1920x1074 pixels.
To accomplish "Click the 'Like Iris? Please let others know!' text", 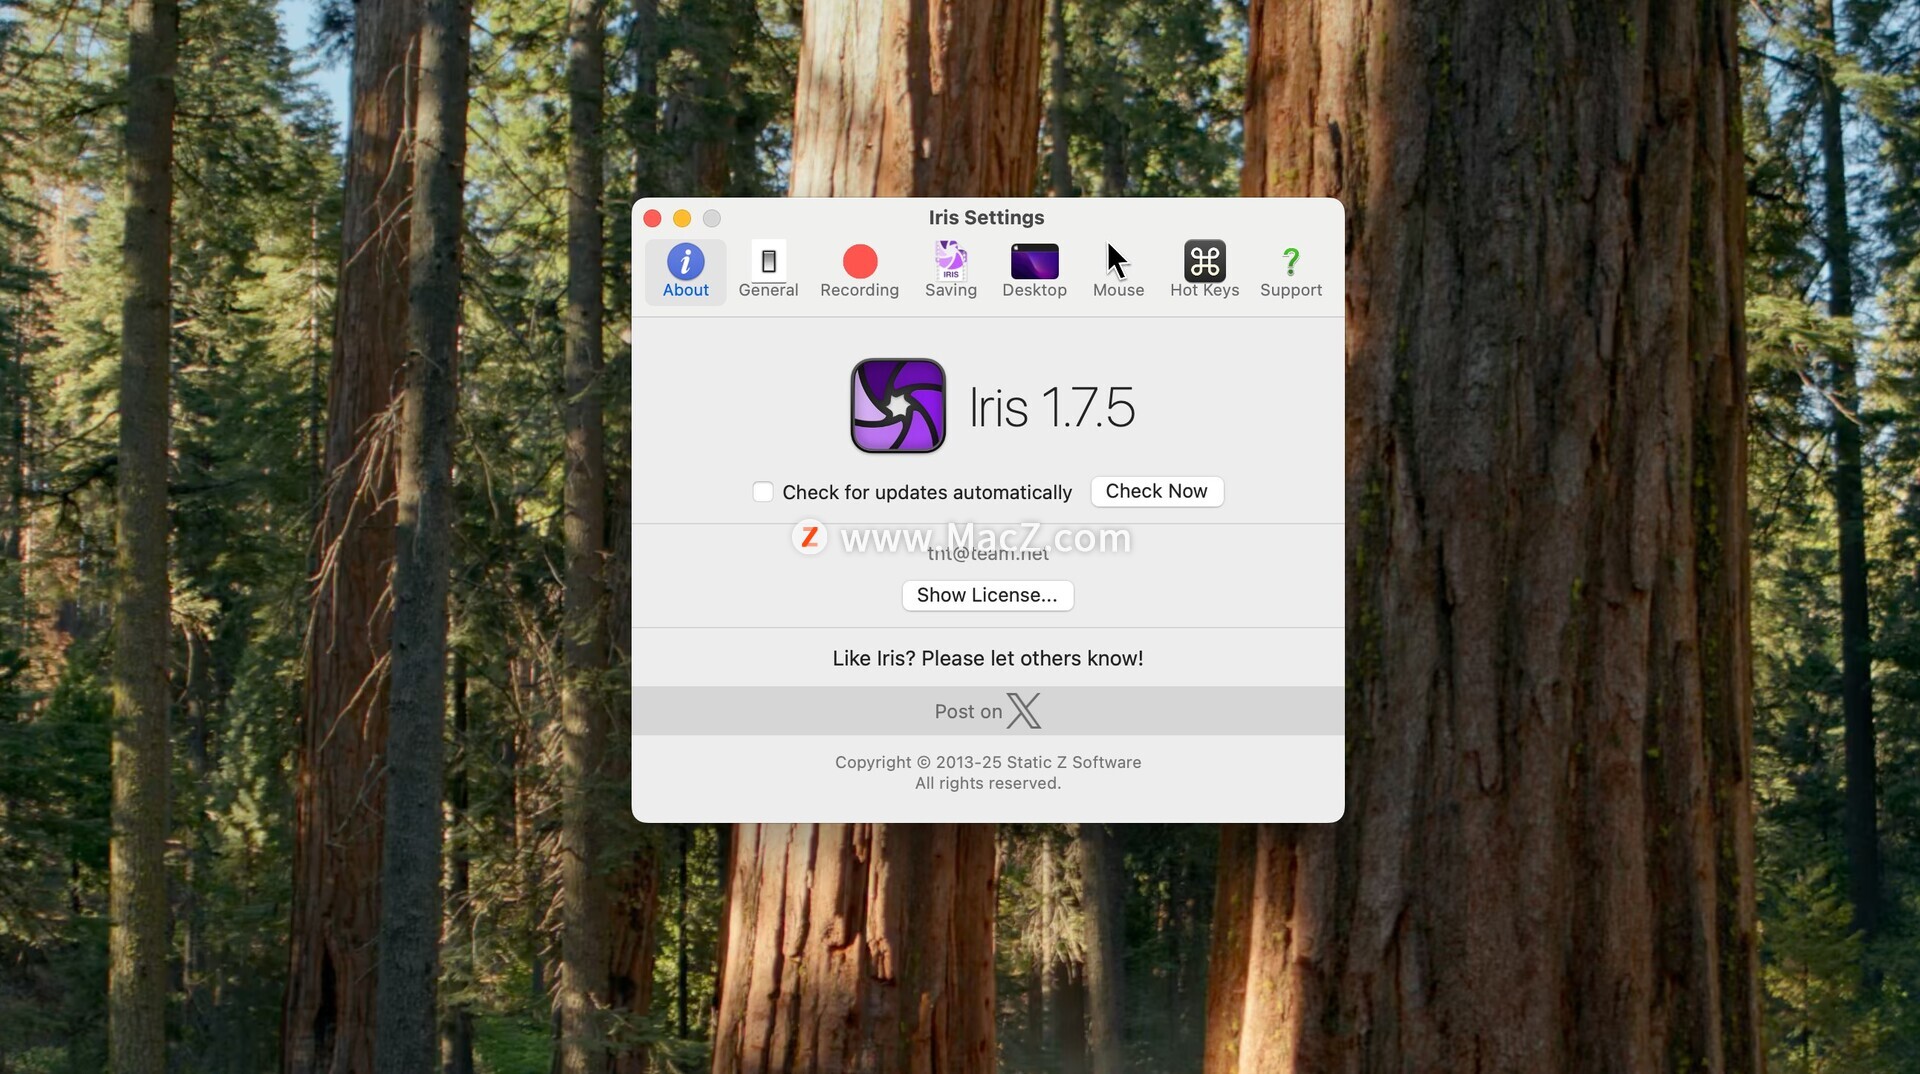I will pyautogui.click(x=988, y=658).
